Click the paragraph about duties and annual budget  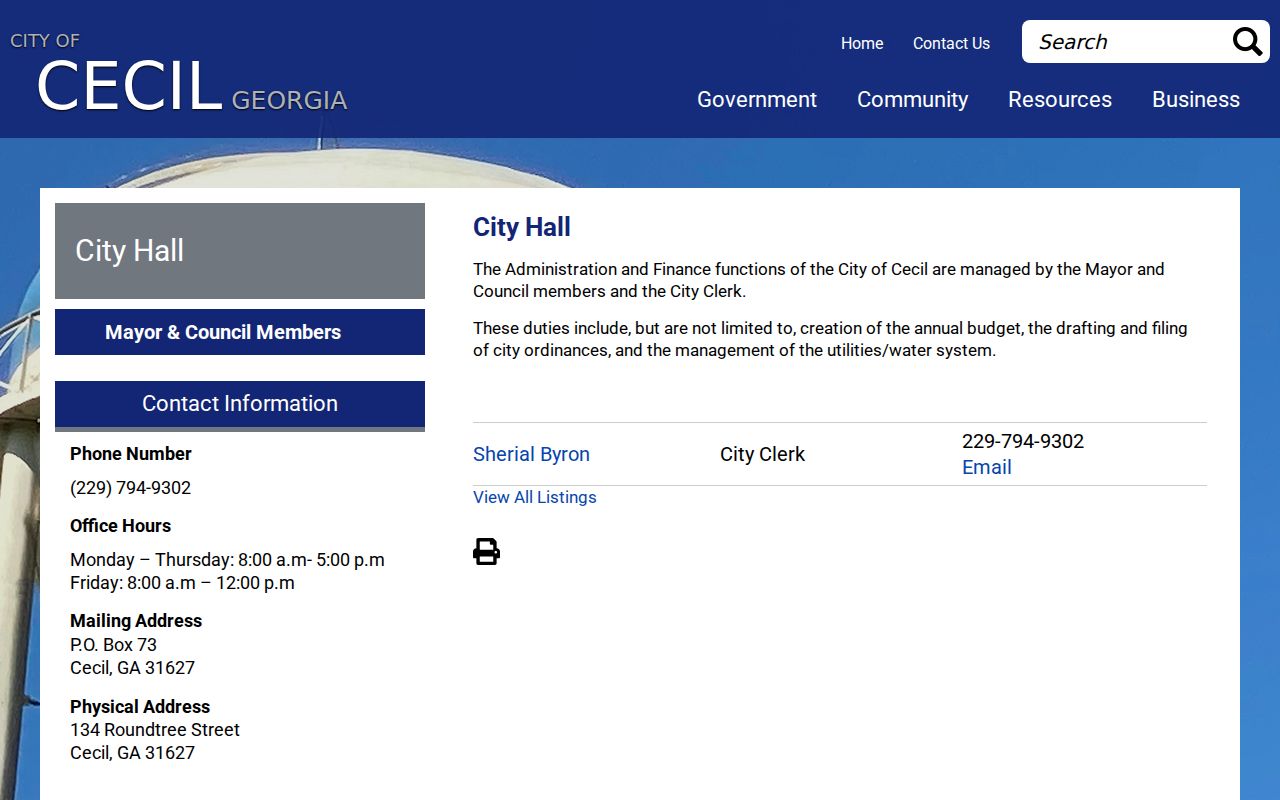pos(830,340)
